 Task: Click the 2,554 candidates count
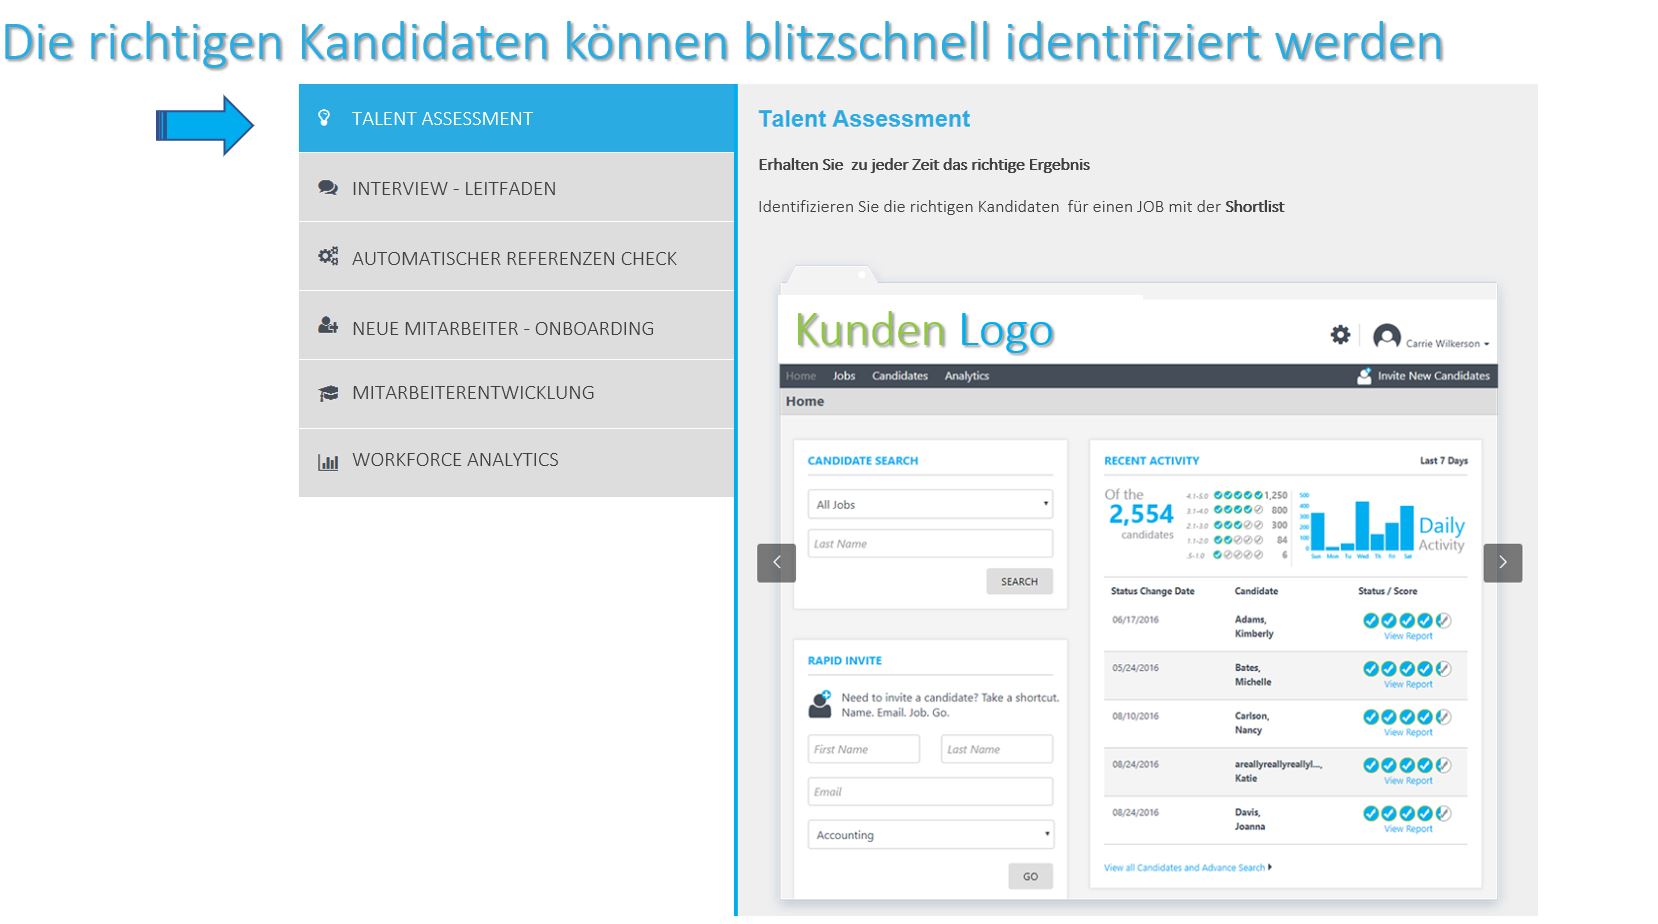point(1141,514)
